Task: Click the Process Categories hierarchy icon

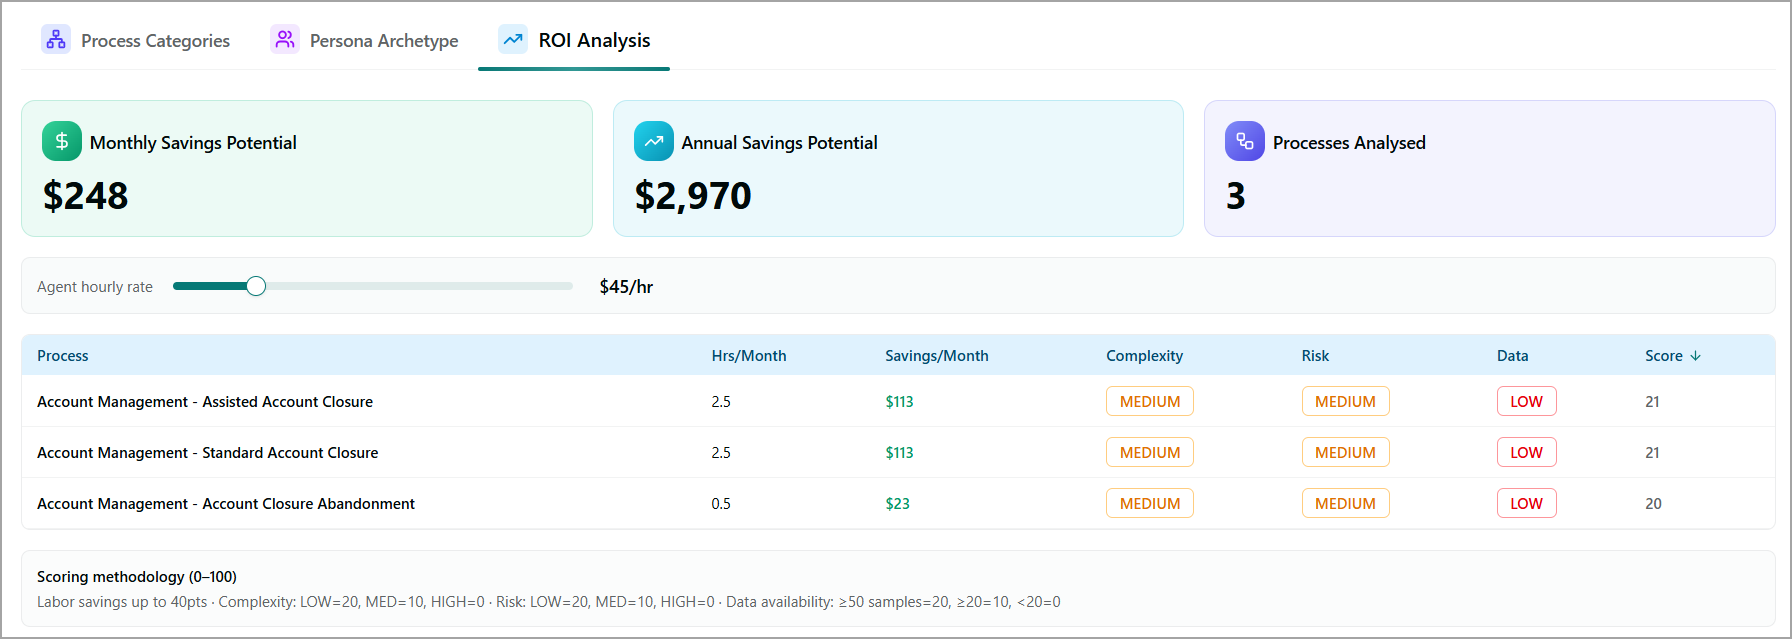Action: pos(56,40)
